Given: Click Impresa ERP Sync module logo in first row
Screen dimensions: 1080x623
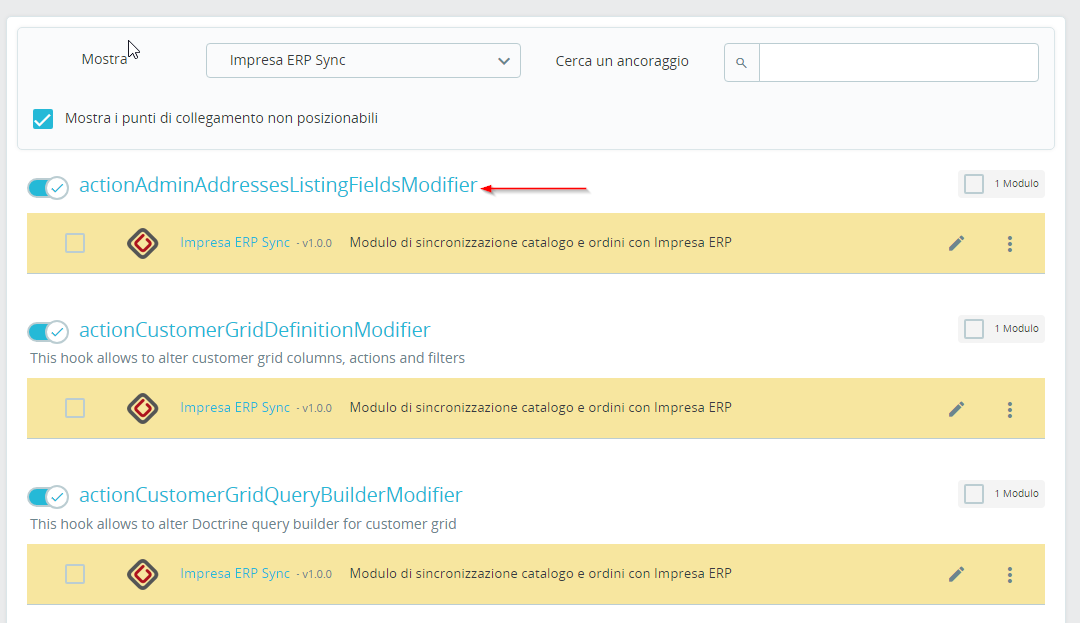Looking at the screenshot, I should point(143,243).
